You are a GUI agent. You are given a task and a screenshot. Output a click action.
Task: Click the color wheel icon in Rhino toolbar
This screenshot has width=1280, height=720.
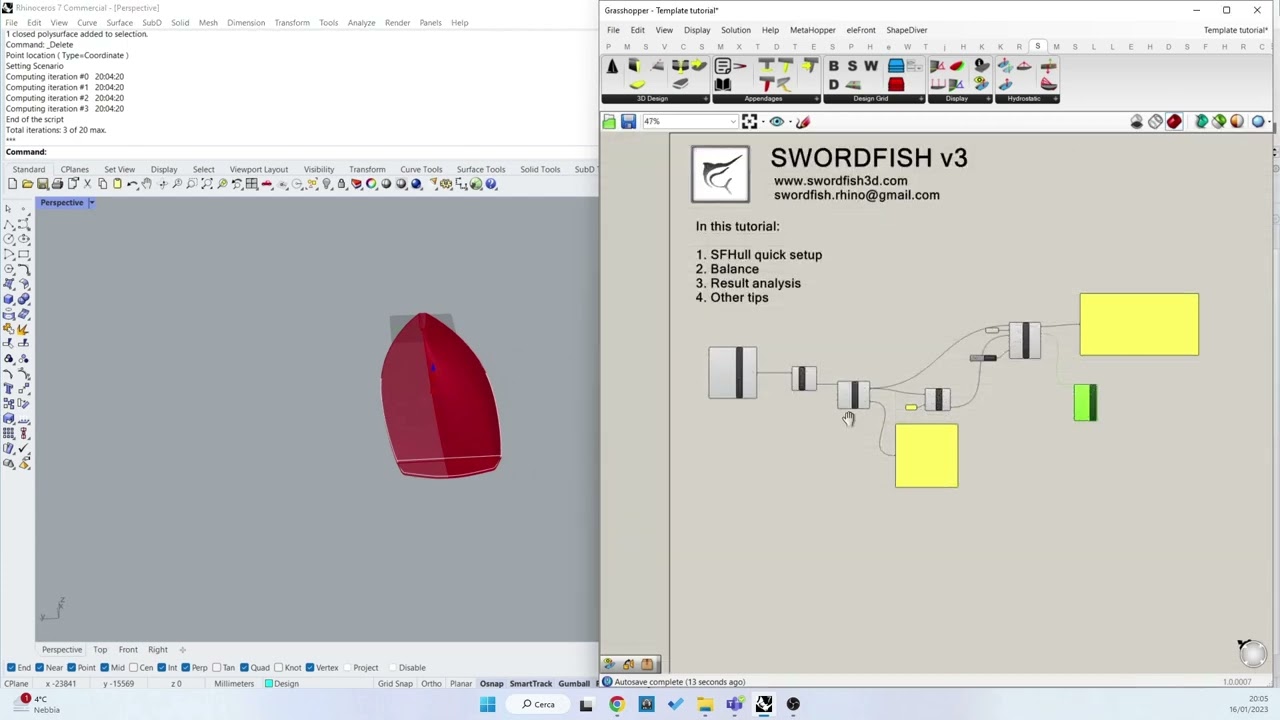click(x=371, y=184)
